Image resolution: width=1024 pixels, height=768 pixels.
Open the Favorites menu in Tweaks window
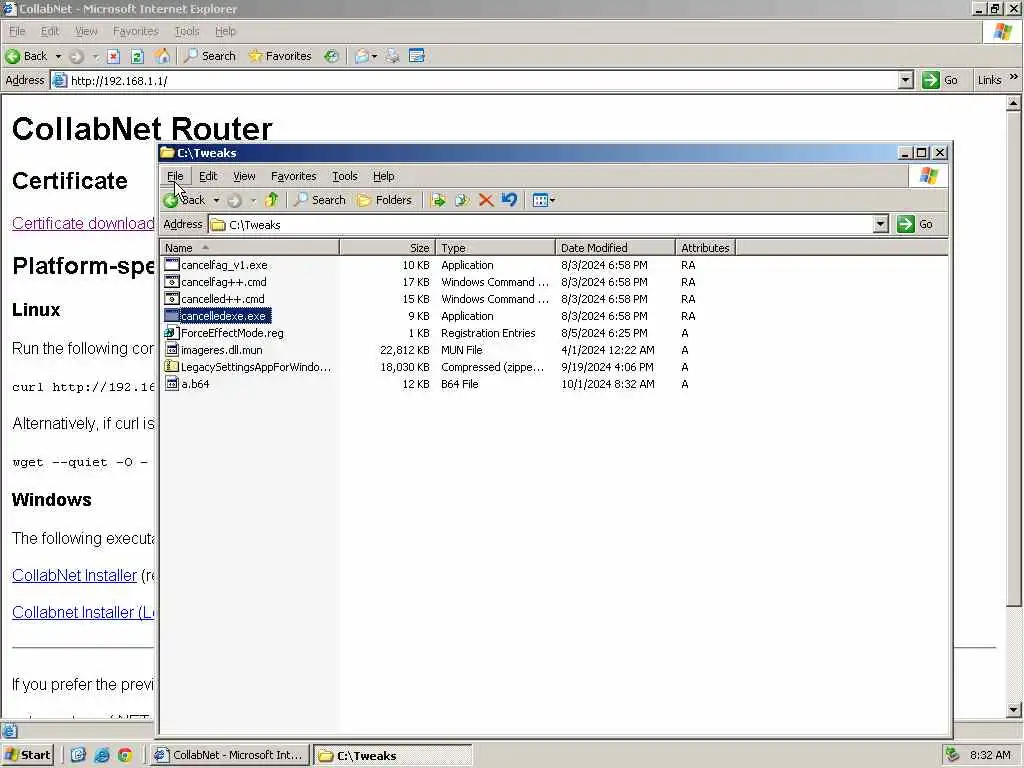[x=293, y=176]
